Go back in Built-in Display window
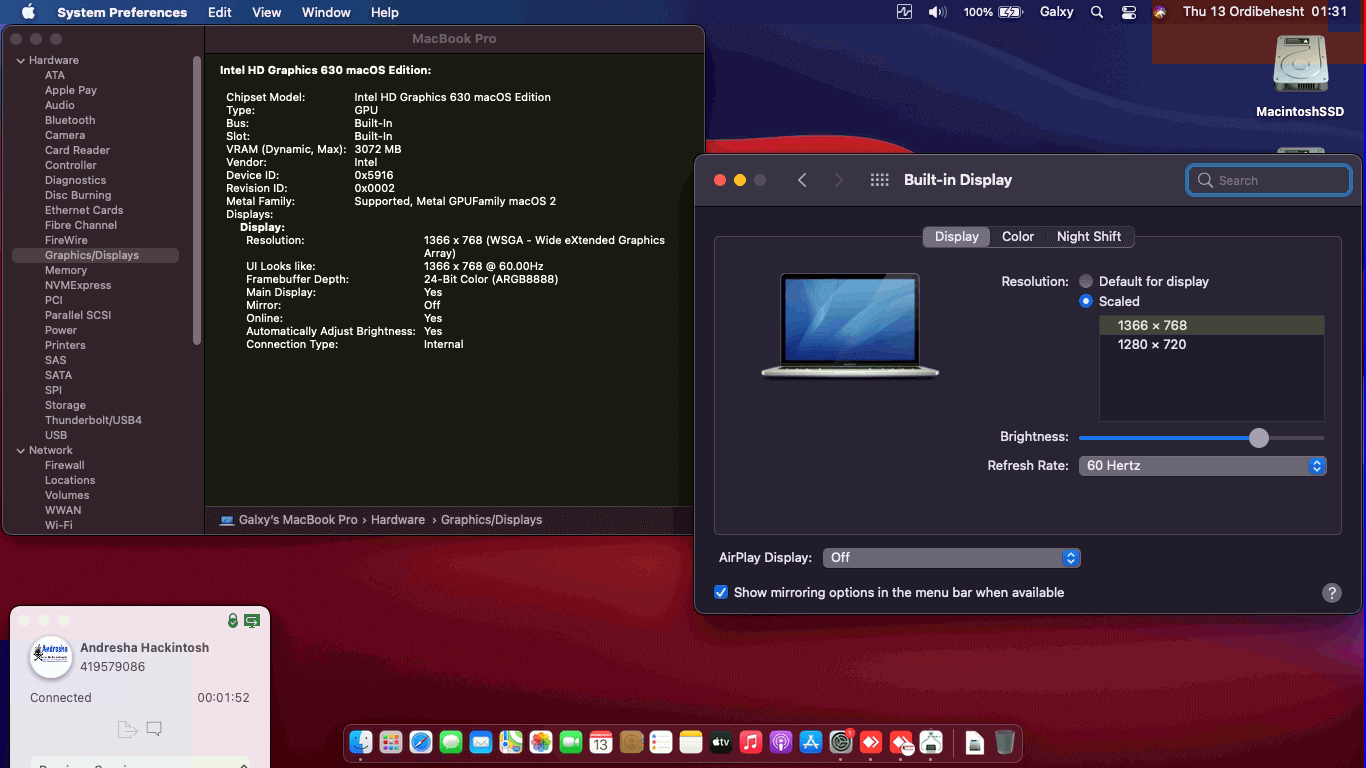The width and height of the screenshot is (1366, 768). tap(802, 180)
